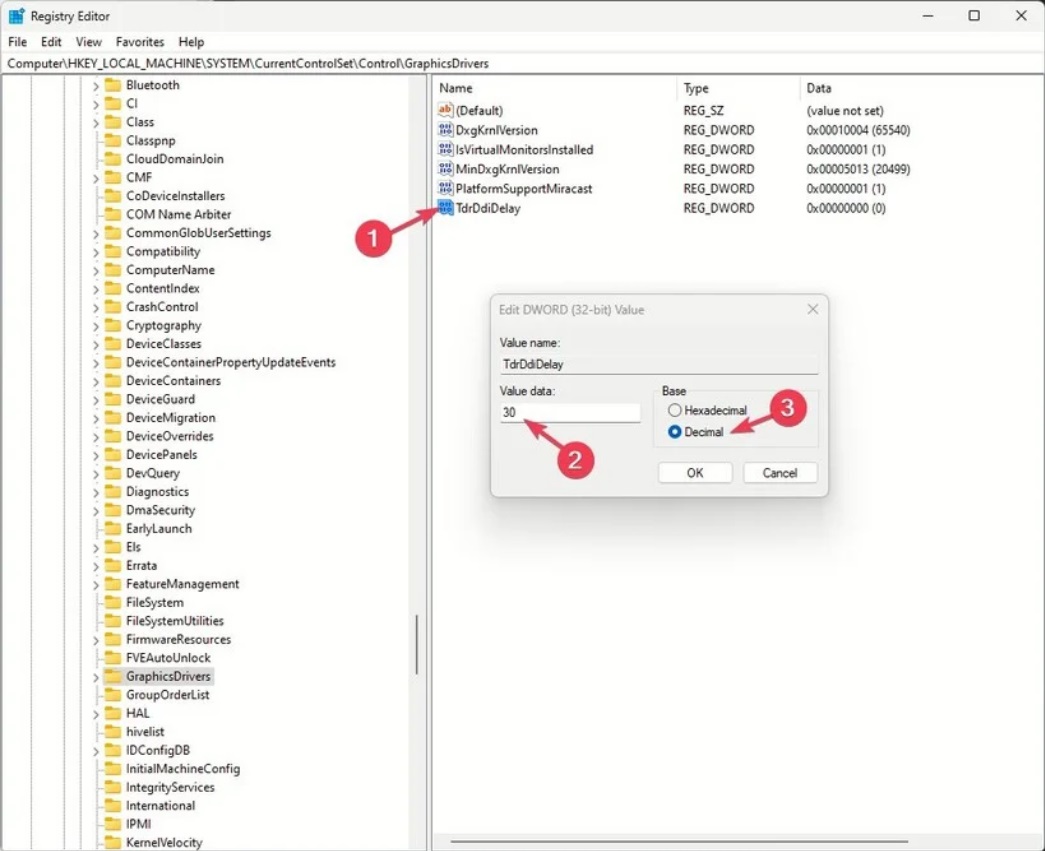Click the REG_DWORD icon beside TdrDdiDelay
Screen dimensions: 1045x851
tap(446, 208)
